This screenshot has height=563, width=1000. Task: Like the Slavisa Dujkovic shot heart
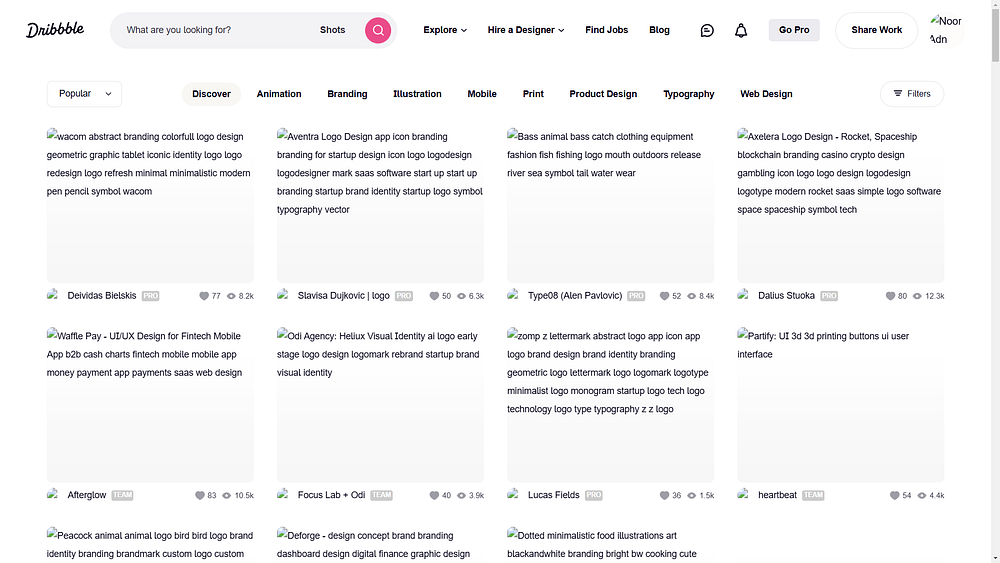pos(434,296)
